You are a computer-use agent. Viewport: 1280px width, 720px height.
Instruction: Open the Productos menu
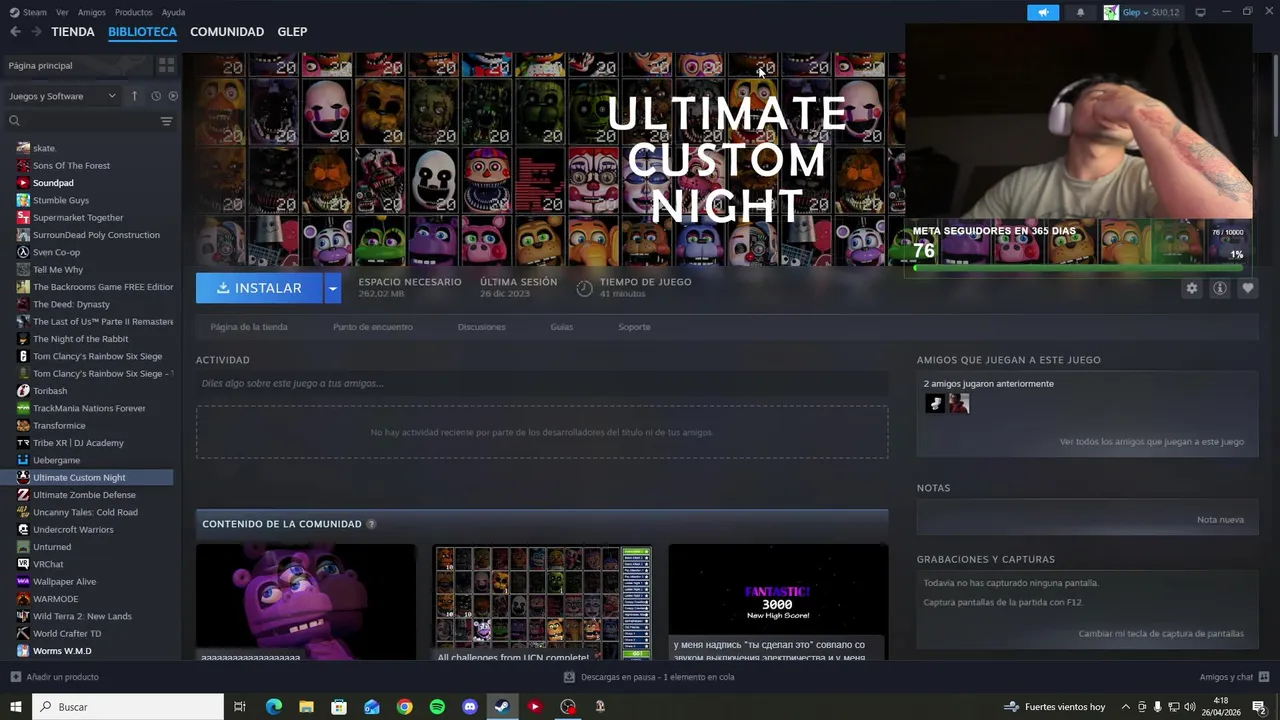coord(133,12)
